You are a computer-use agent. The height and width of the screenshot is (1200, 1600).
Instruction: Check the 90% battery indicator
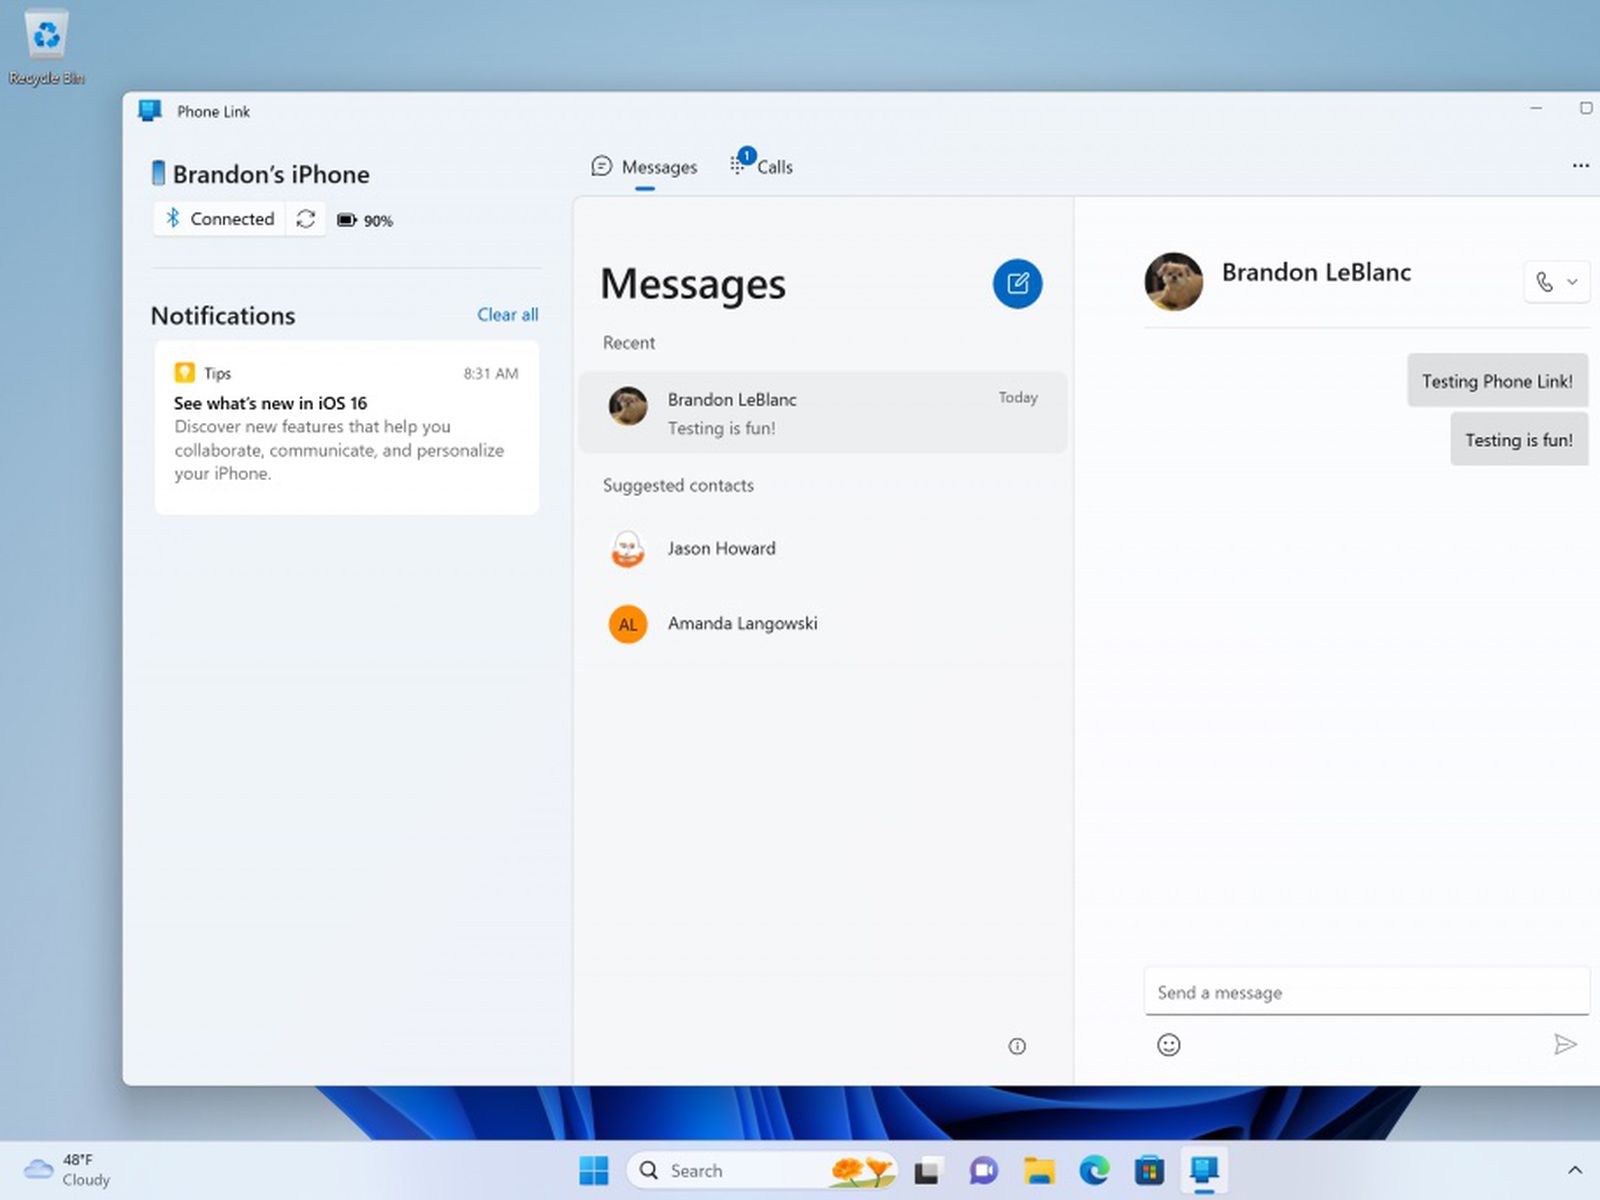365,220
